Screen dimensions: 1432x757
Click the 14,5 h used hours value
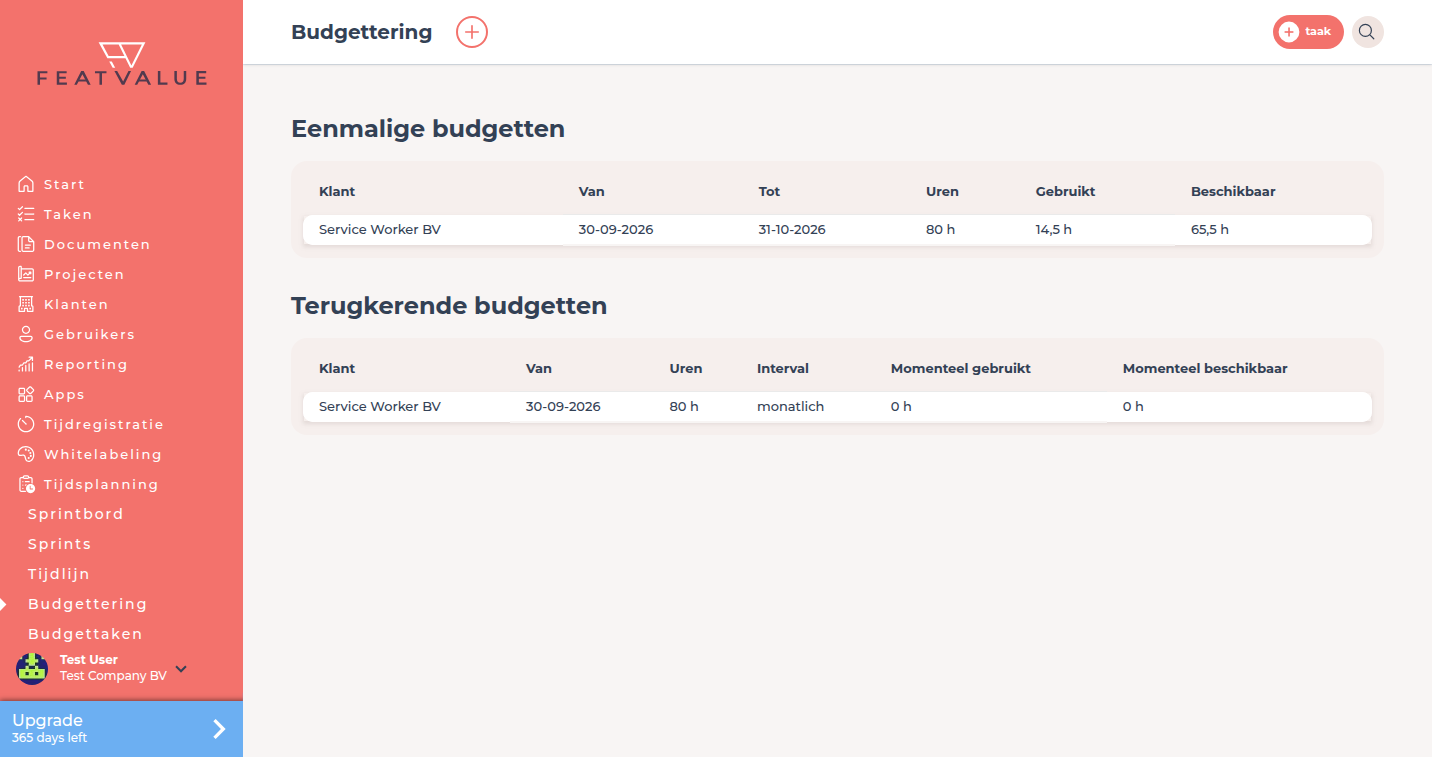[1054, 230]
